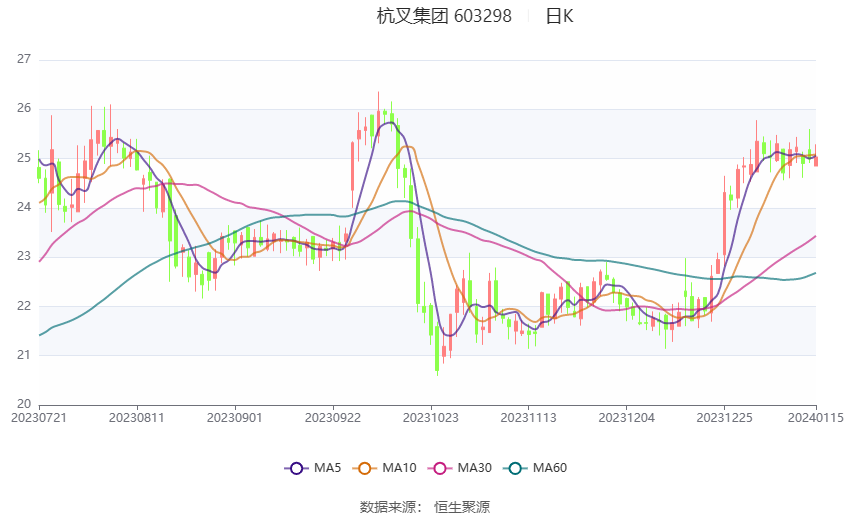Click the 22 price axis label

coord(24,306)
